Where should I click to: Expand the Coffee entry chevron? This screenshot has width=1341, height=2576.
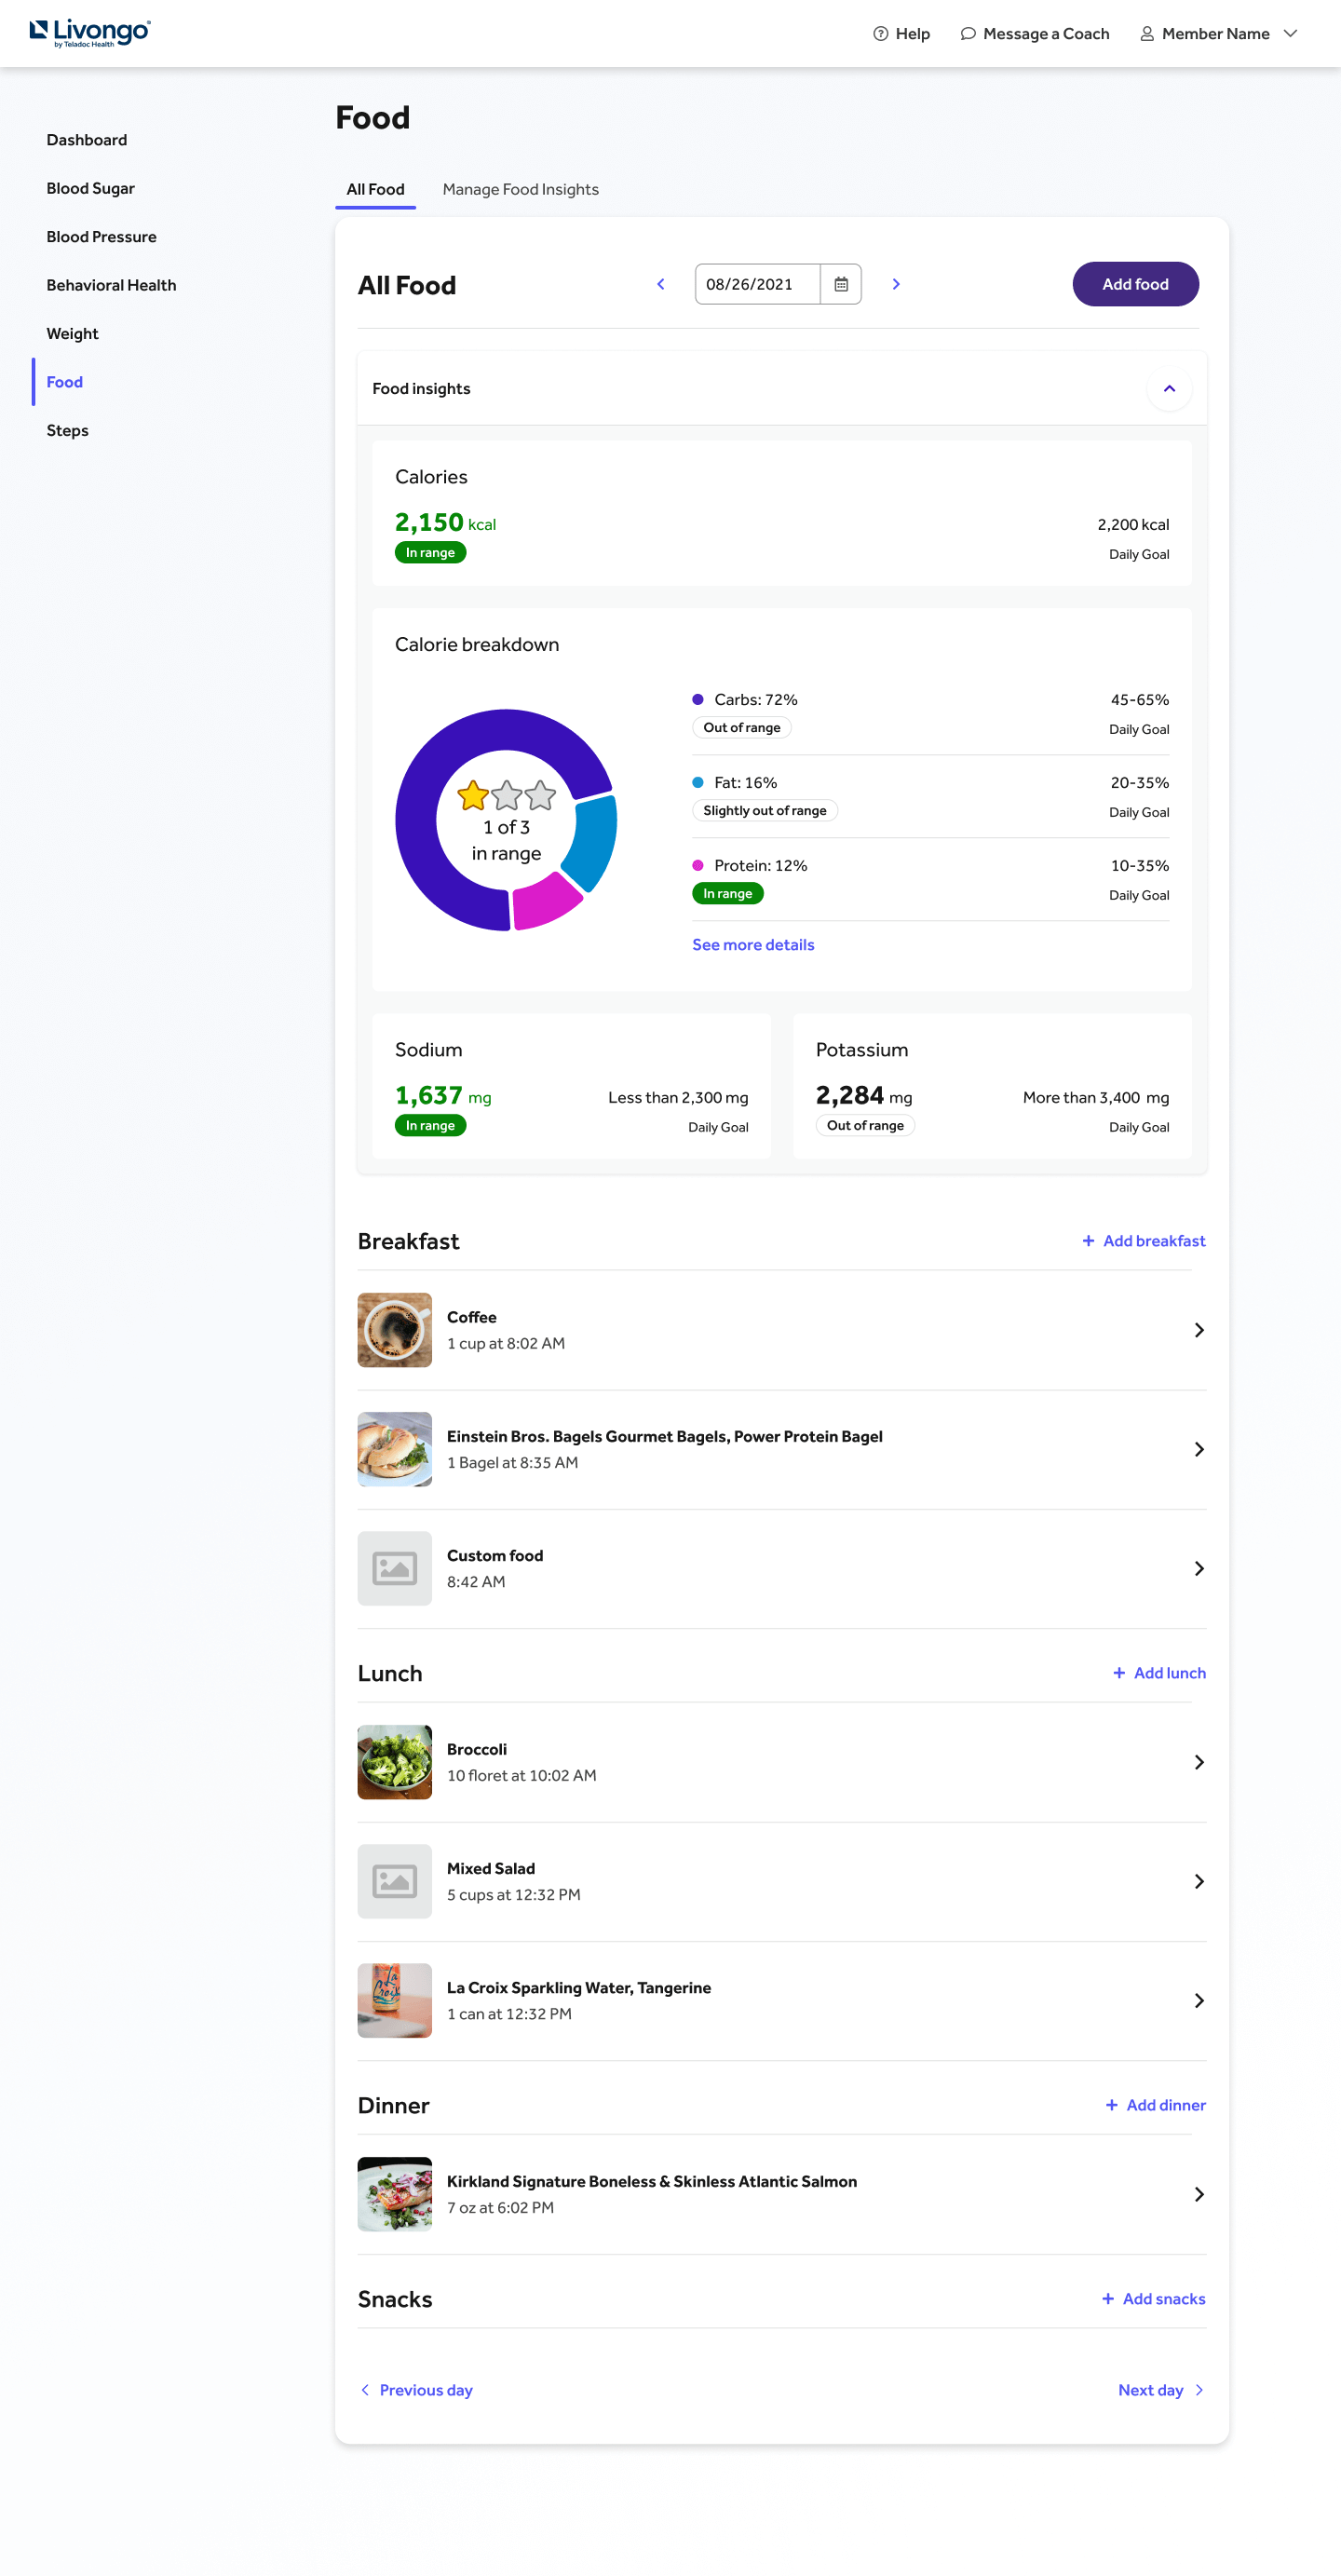coord(1198,1330)
